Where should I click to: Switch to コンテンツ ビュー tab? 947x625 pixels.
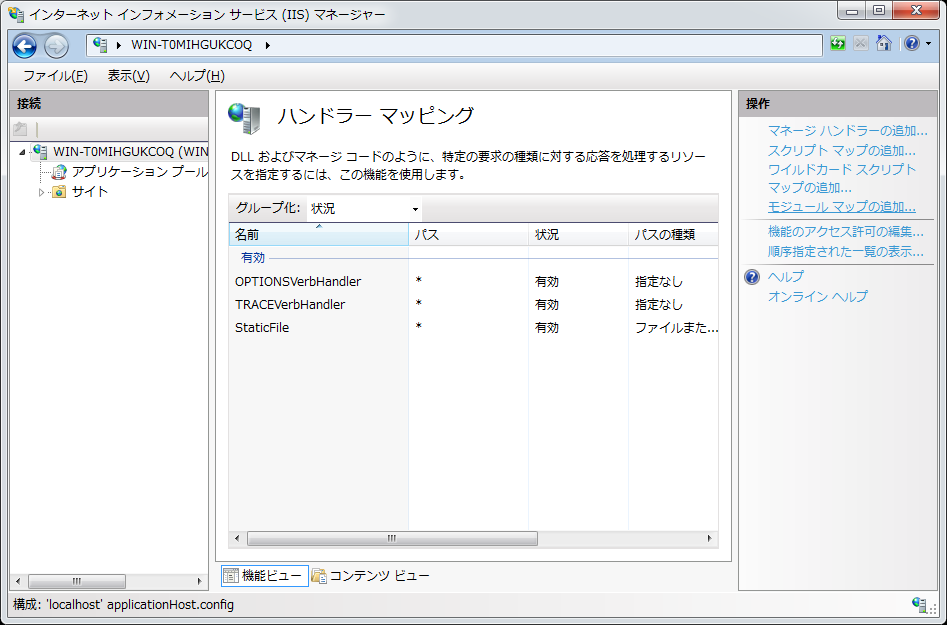370,575
